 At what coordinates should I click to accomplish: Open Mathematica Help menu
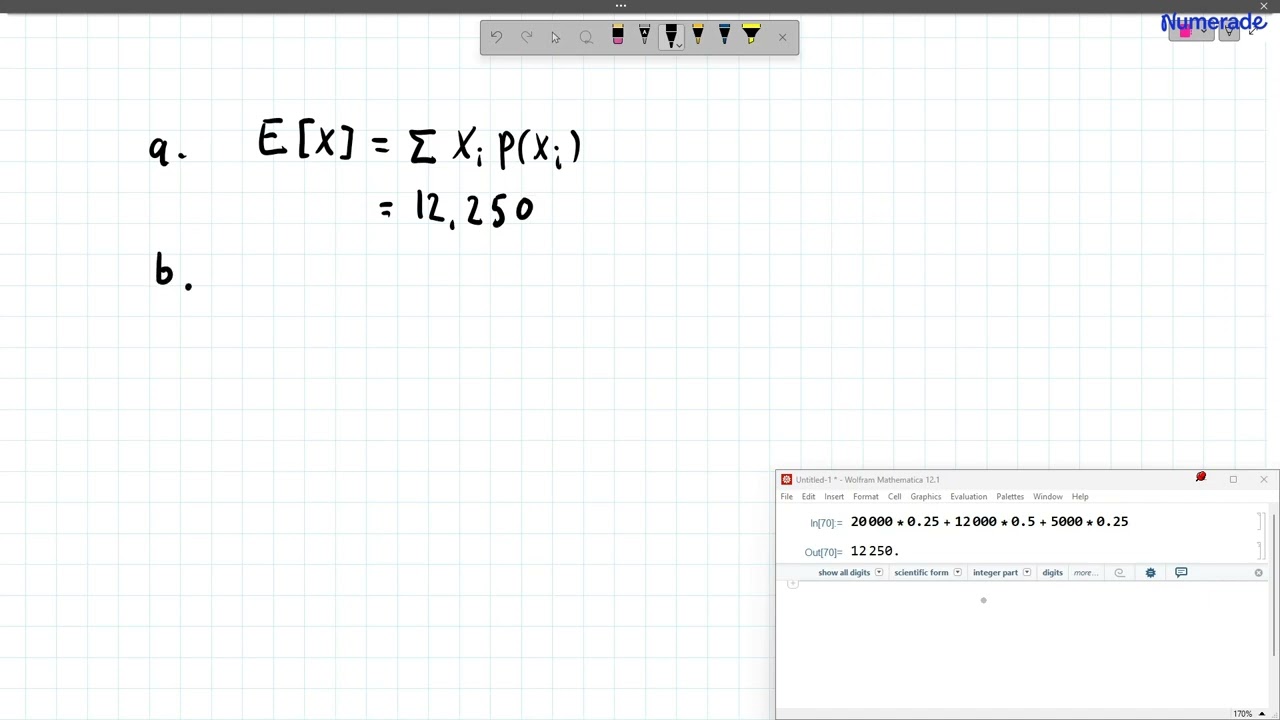pyautogui.click(x=1080, y=496)
